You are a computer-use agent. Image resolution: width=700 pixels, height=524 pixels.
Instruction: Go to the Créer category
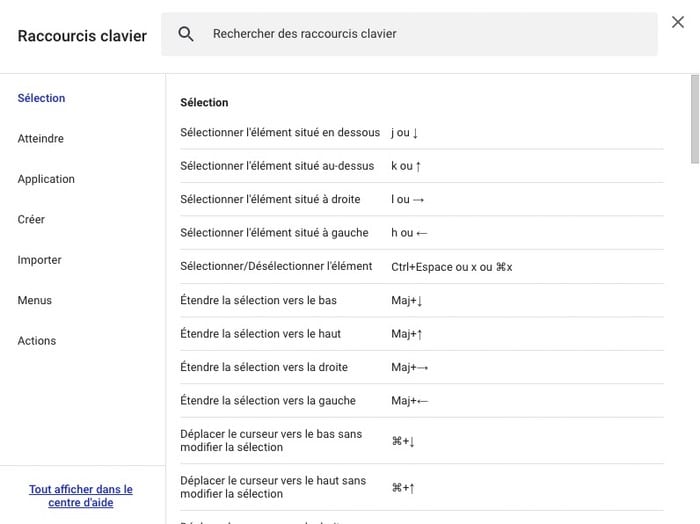click(x=31, y=219)
